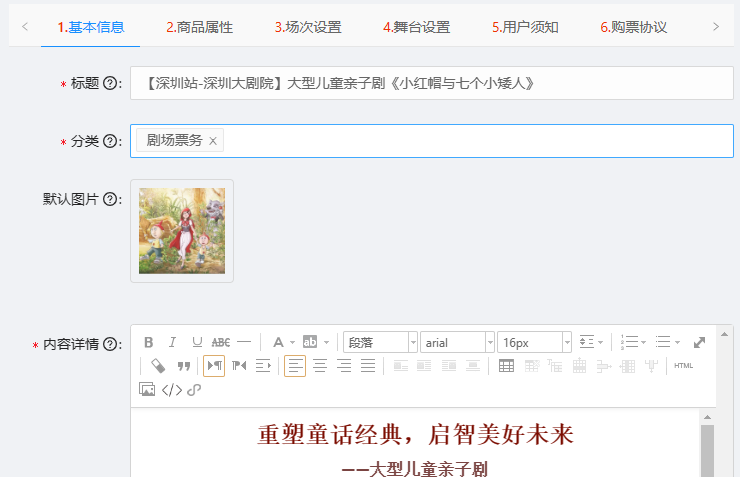Click the insert image icon
Viewport: 740px width, 477px height.
pyautogui.click(x=147, y=389)
